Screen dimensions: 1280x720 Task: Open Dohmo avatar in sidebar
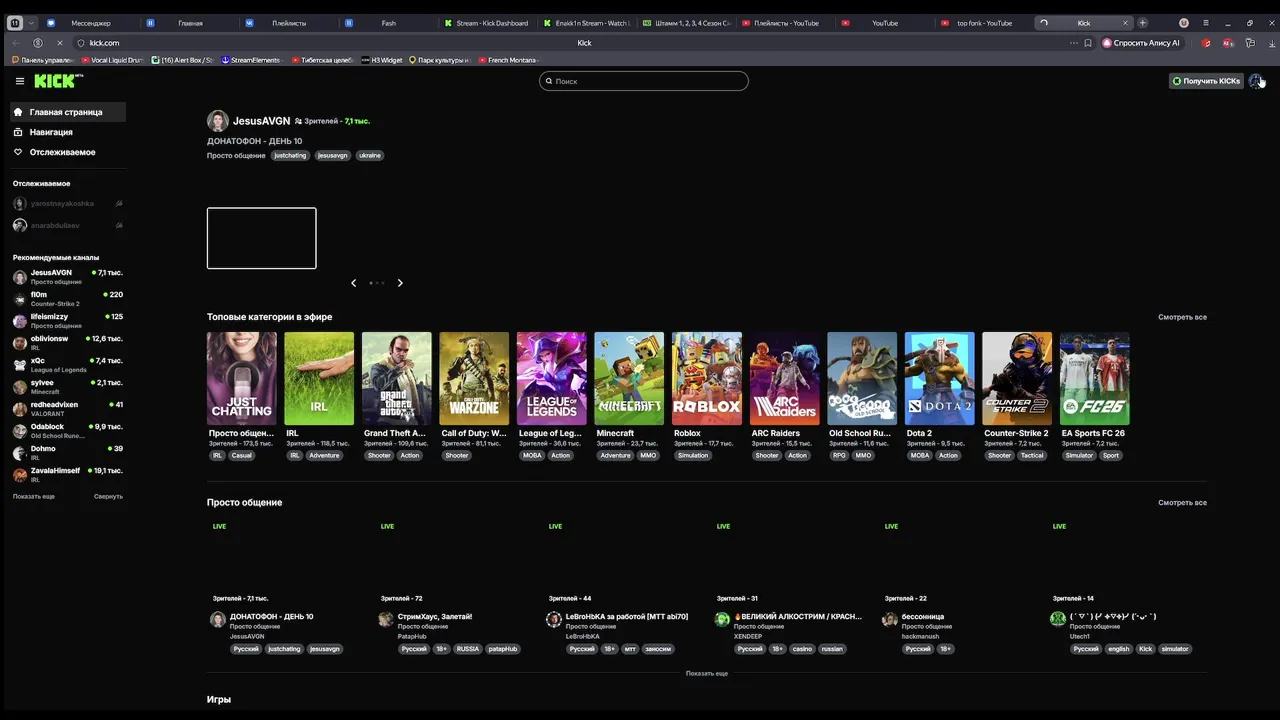(x=20, y=453)
